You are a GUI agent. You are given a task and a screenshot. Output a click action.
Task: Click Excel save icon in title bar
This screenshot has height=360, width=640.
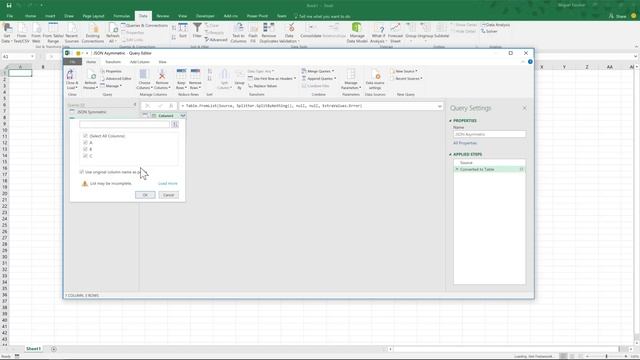[x=9, y=5]
